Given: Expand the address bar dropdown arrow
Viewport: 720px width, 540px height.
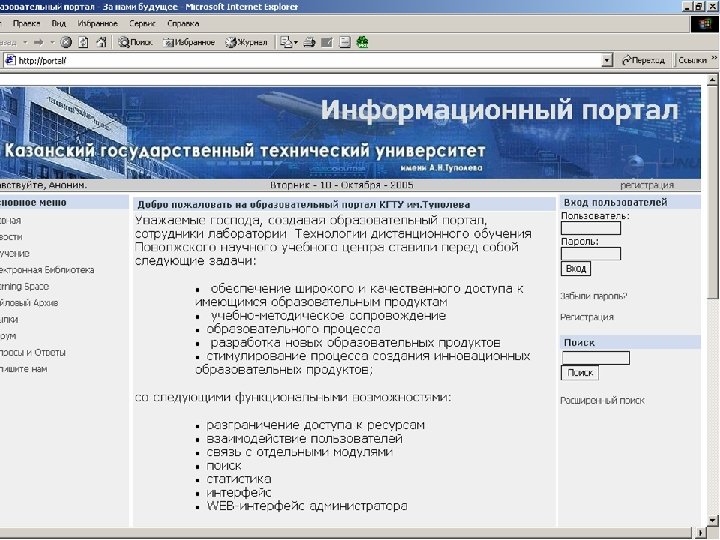Looking at the screenshot, I should point(608,60).
